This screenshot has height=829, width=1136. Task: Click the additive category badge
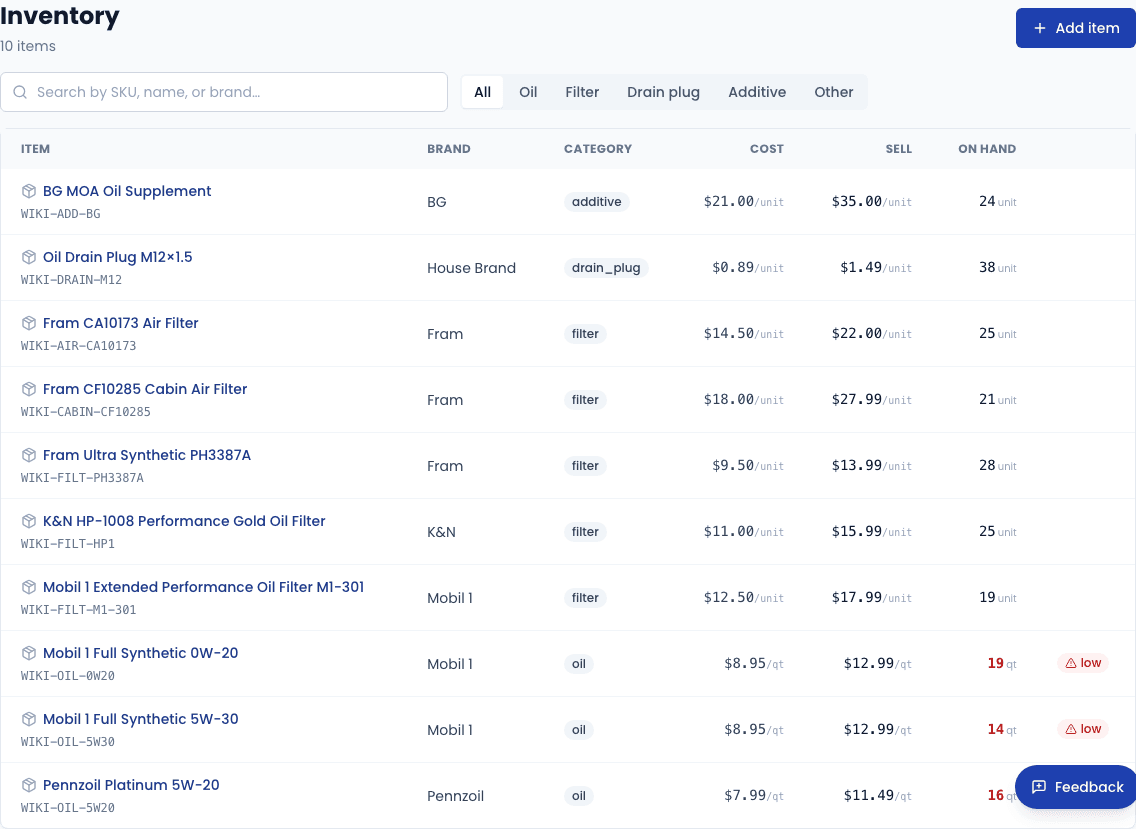596,202
